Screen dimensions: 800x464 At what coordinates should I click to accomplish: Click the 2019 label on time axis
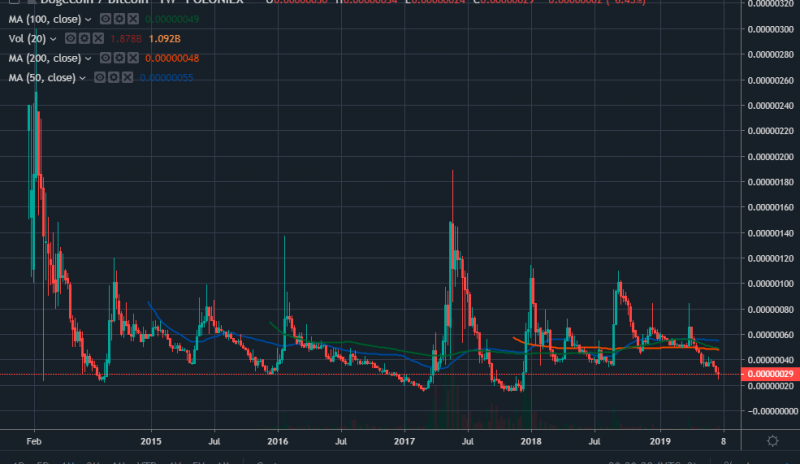coord(660,441)
